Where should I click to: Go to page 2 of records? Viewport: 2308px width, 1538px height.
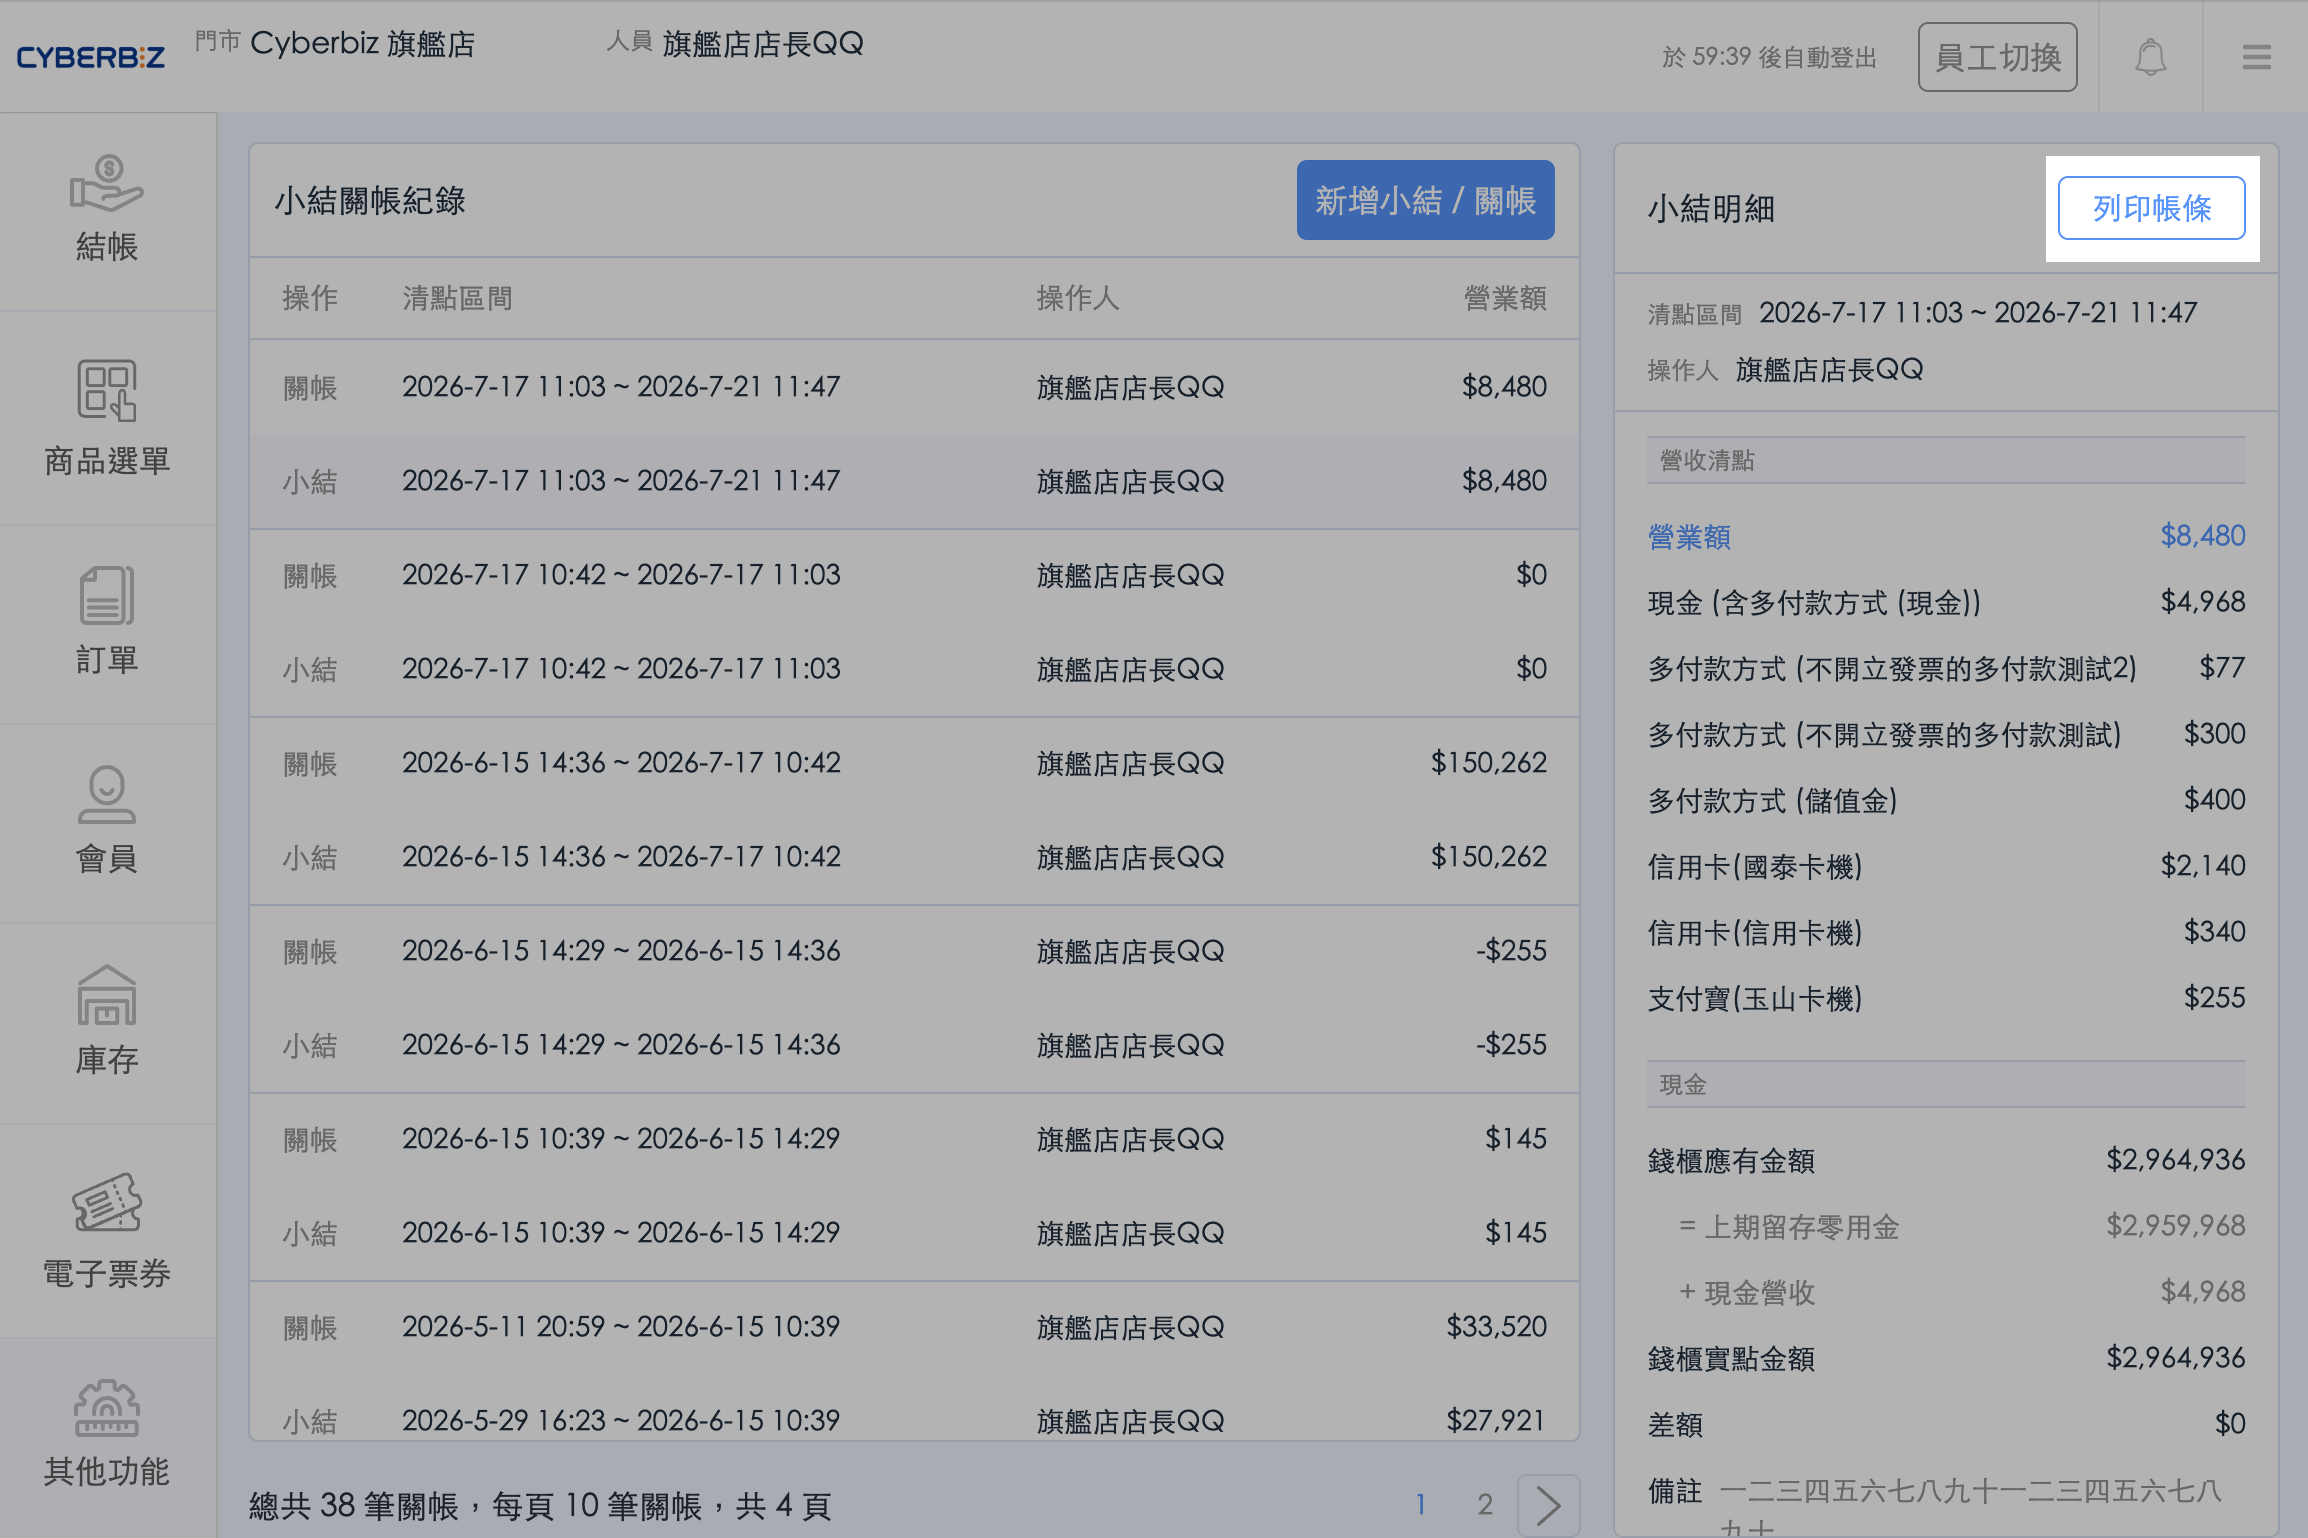[x=1485, y=1504]
